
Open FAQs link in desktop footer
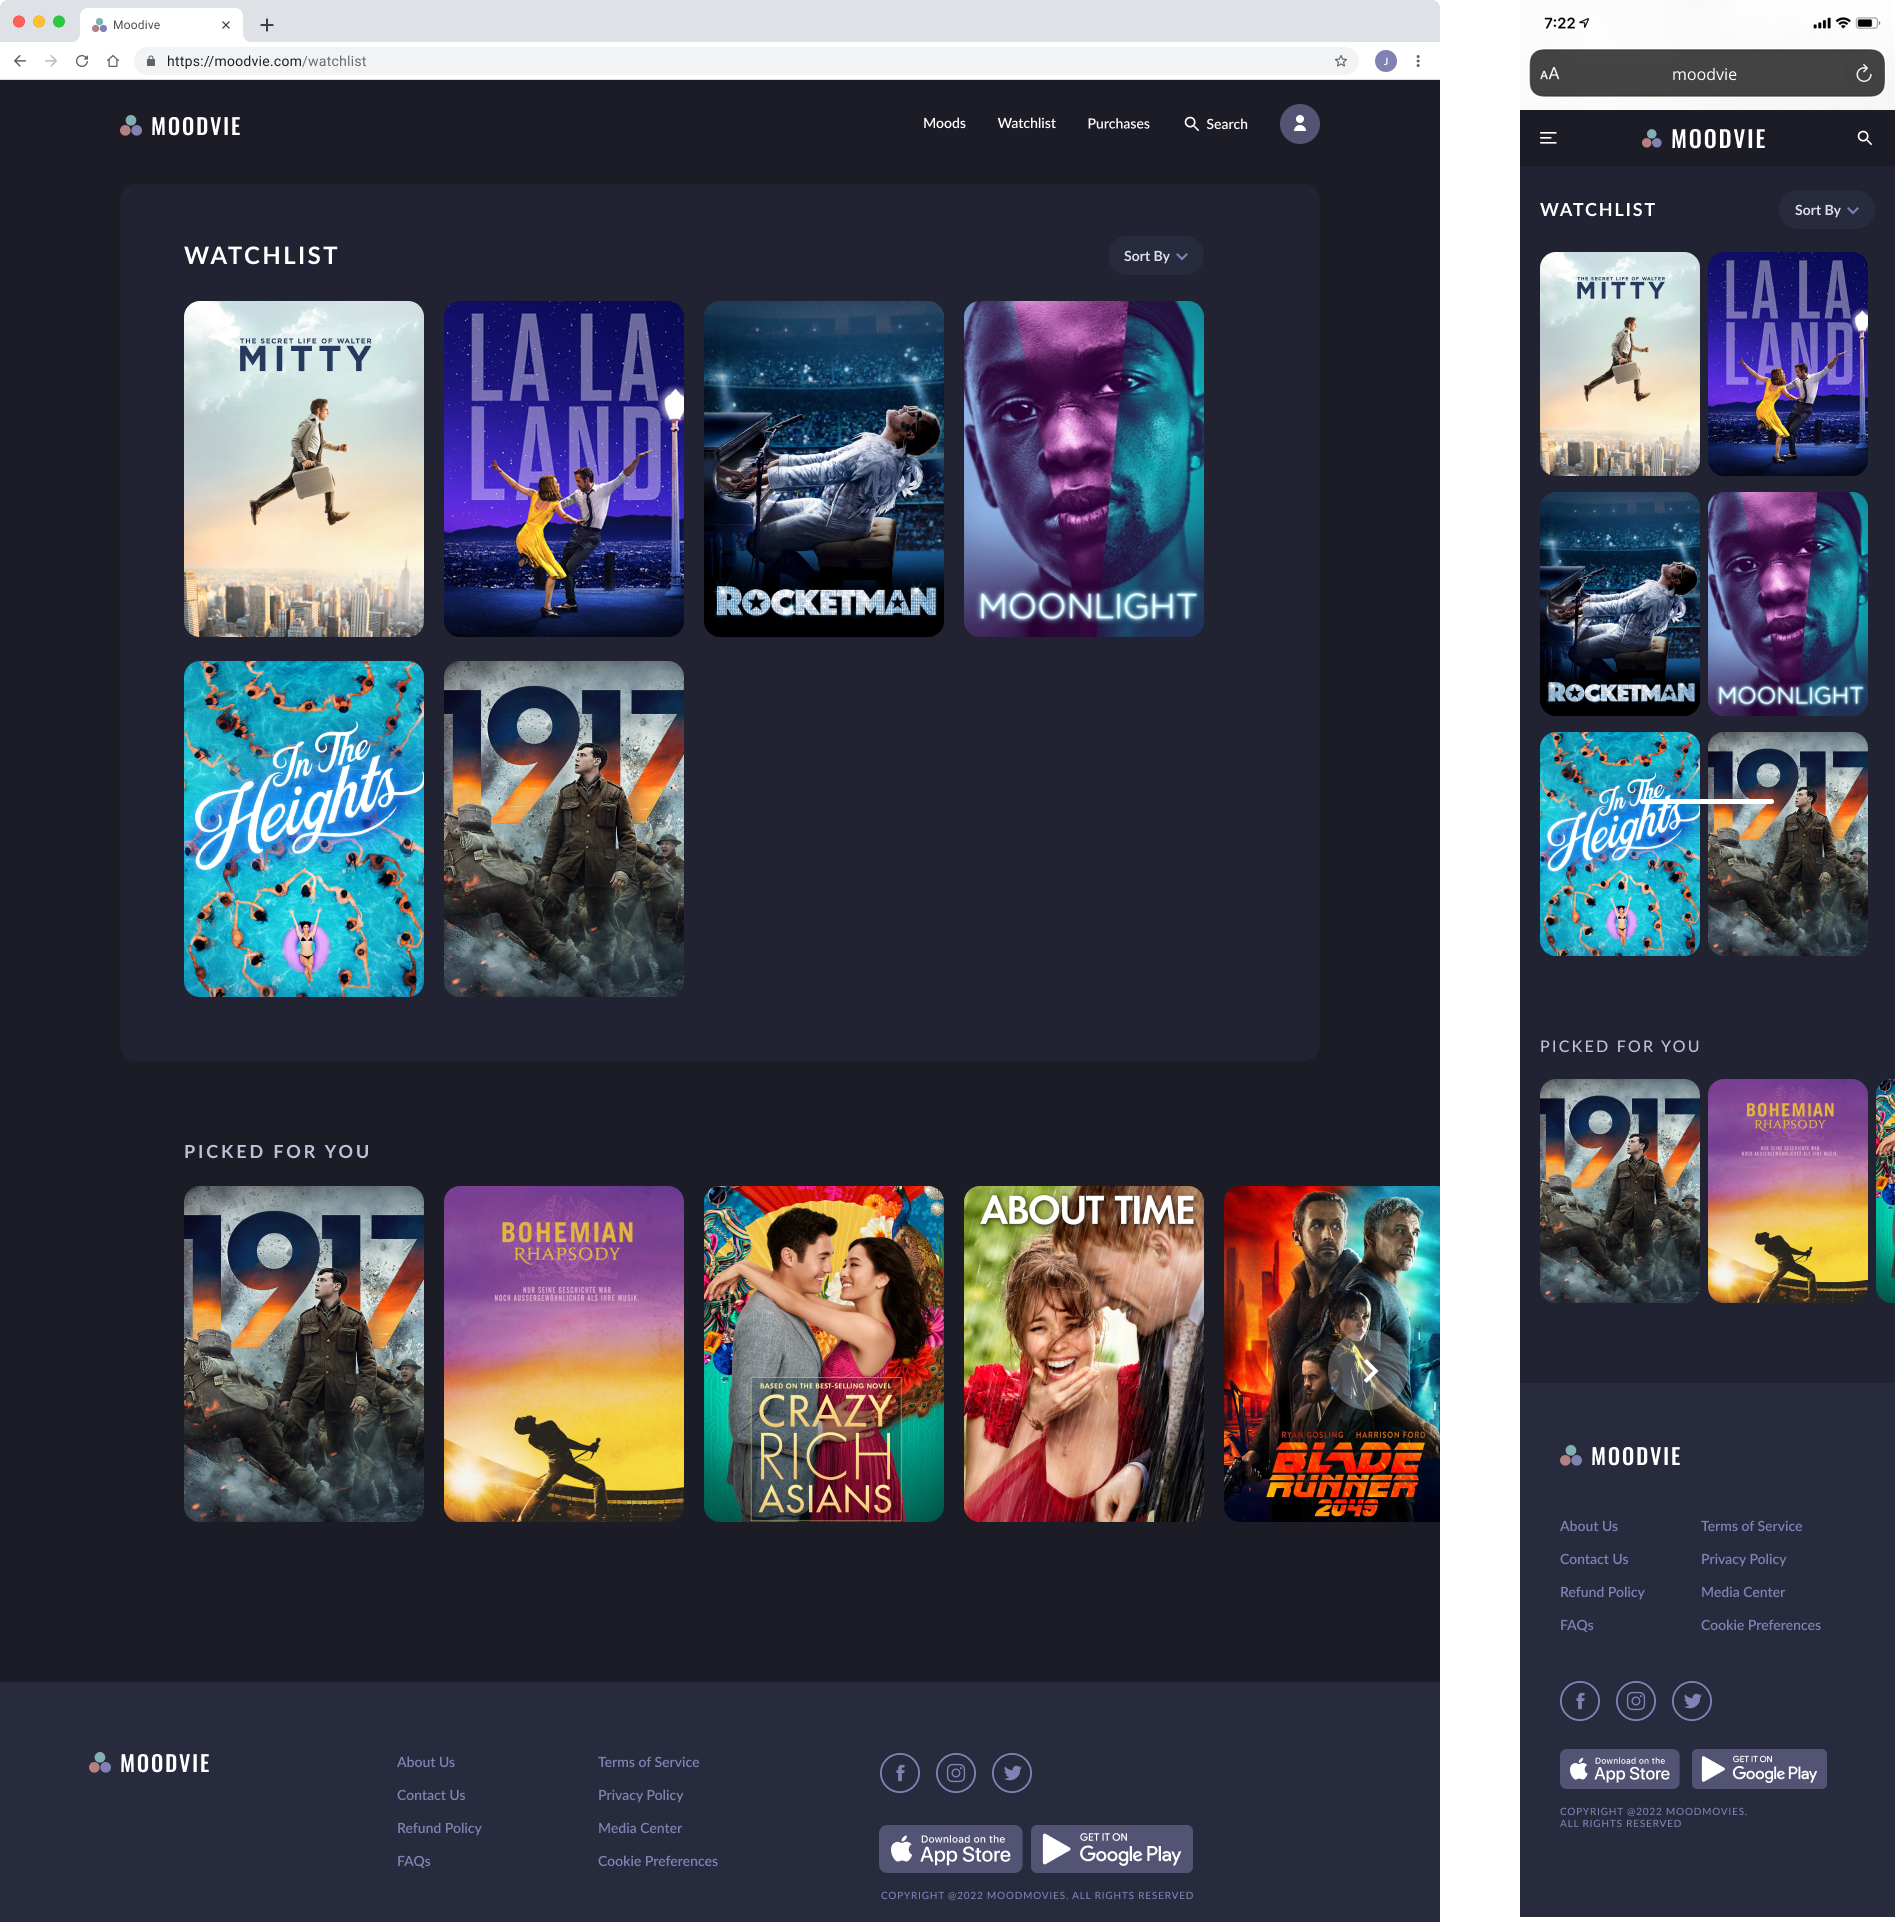coord(414,1861)
